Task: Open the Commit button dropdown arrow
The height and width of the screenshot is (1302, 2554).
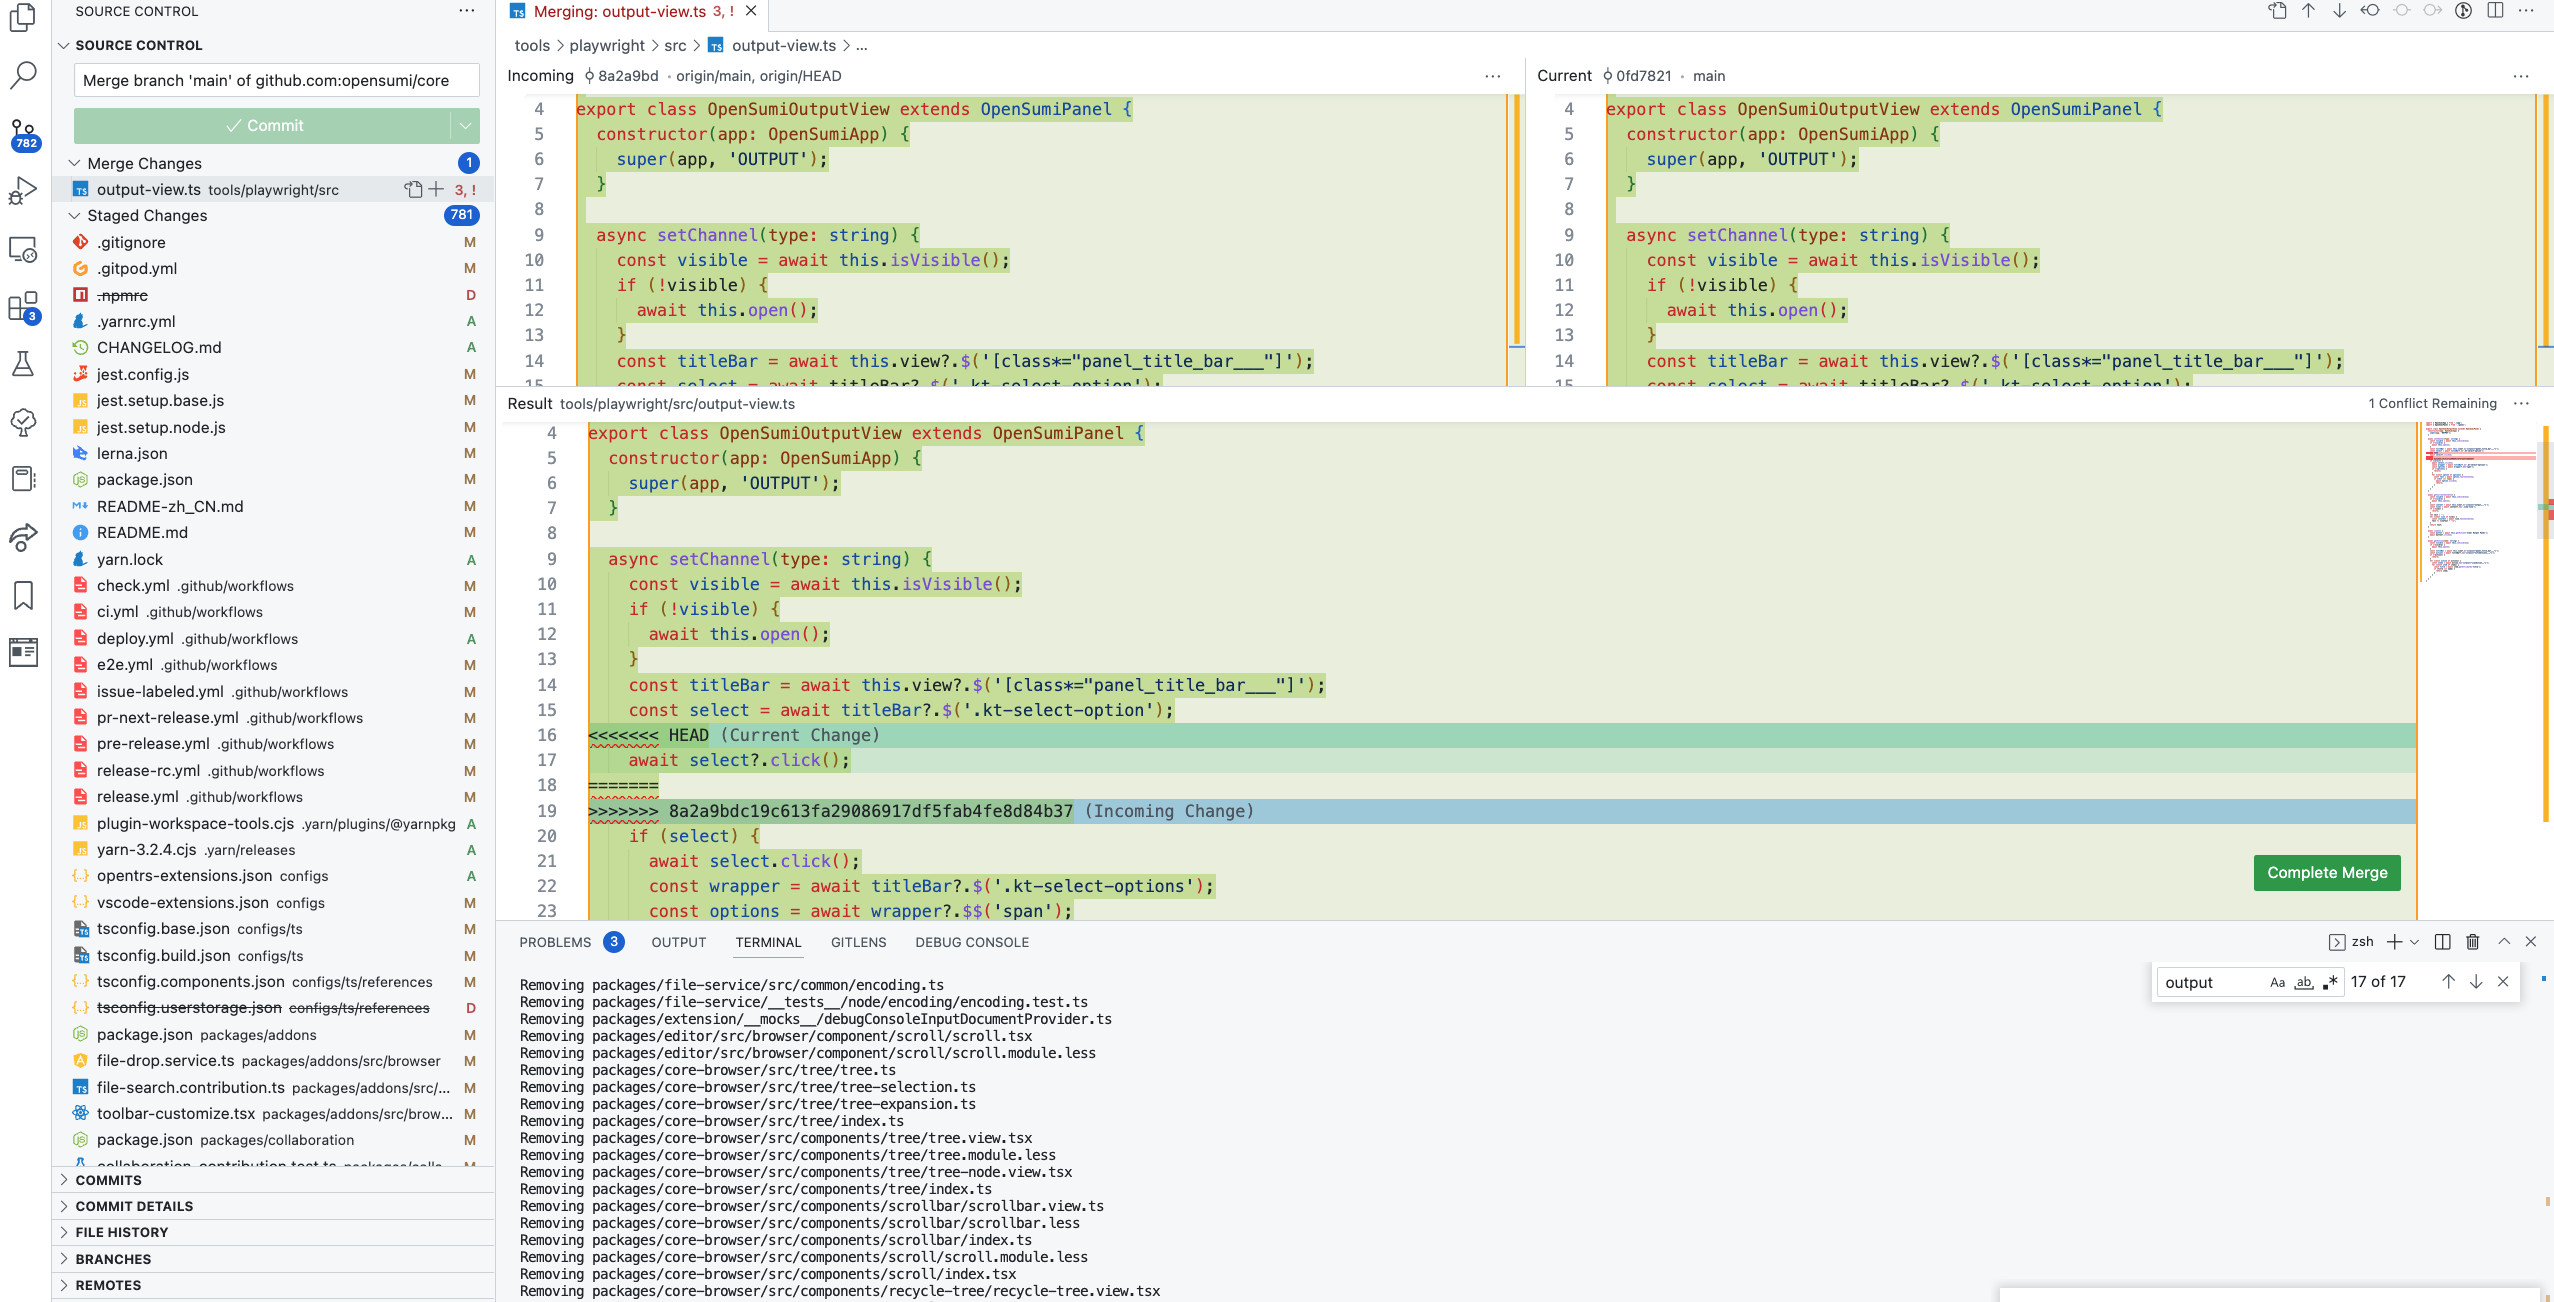Action: 463,125
